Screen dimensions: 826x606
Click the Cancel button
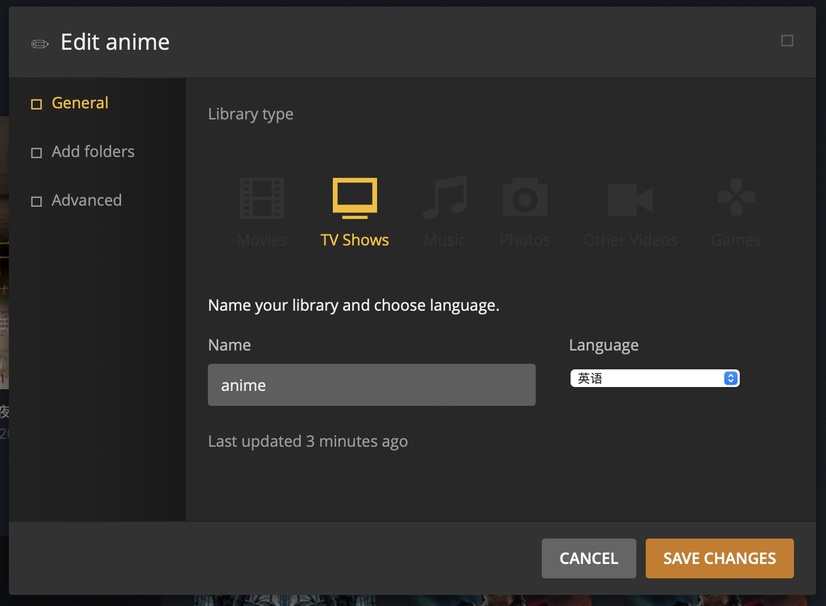click(x=588, y=558)
